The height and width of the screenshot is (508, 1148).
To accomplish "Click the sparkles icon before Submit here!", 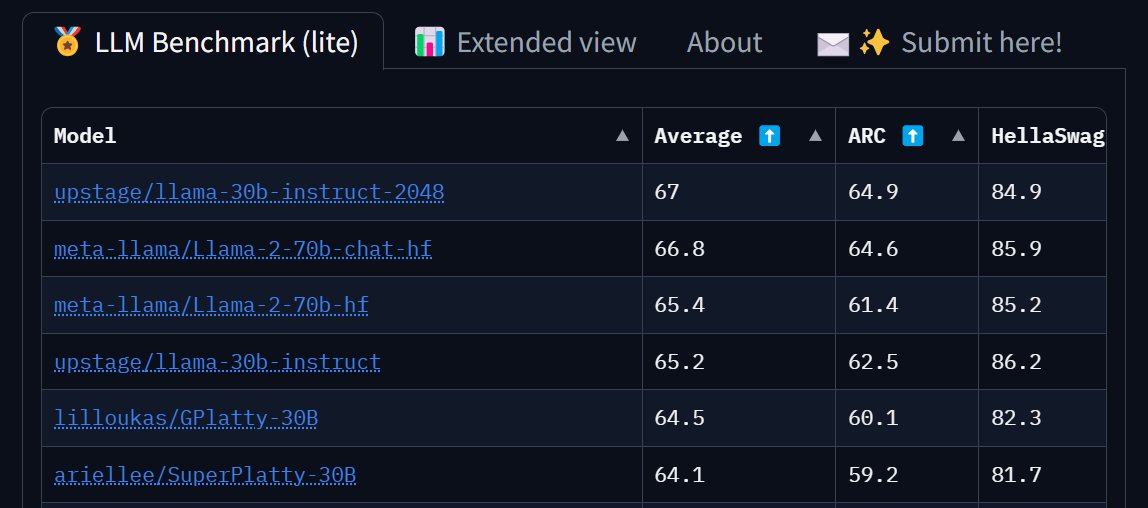I will tap(874, 42).
